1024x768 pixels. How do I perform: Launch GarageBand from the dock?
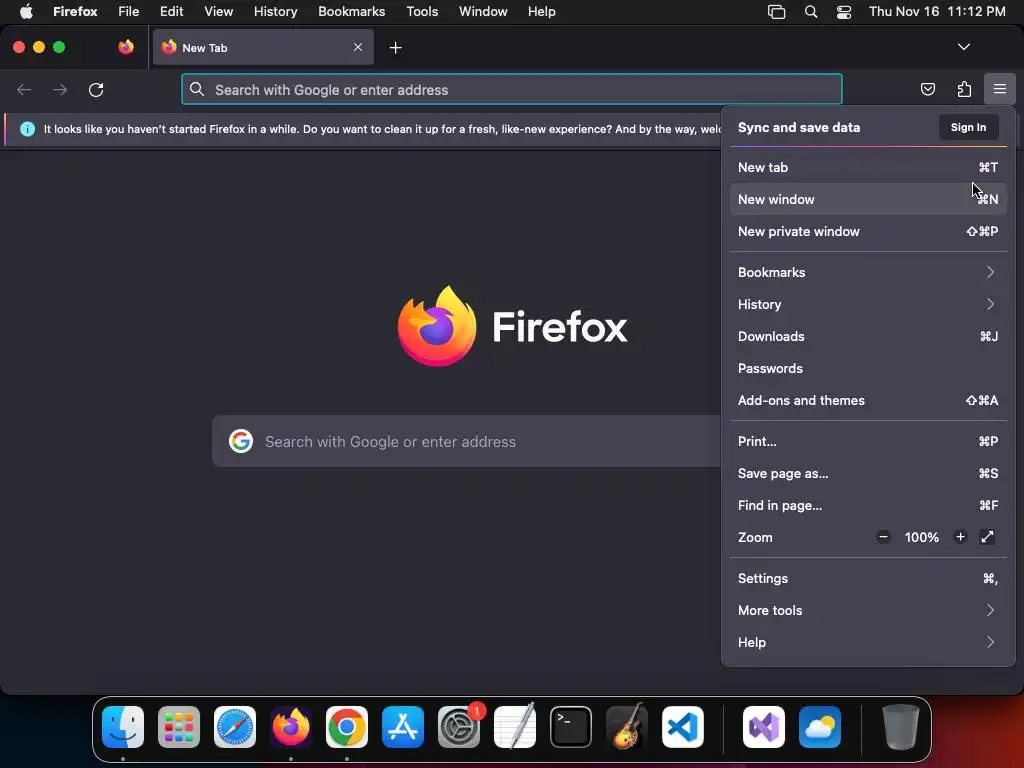coord(627,726)
